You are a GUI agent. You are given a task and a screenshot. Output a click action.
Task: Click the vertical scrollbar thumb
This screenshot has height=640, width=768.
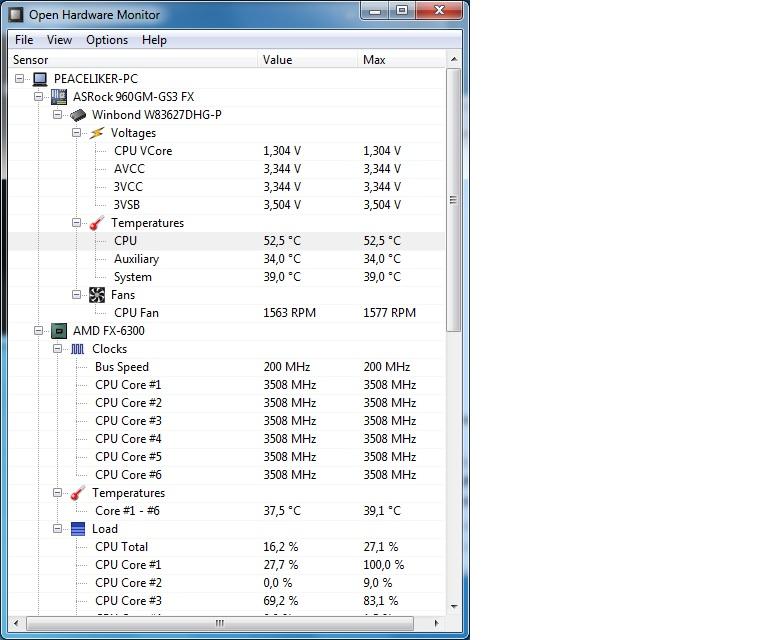tap(454, 200)
